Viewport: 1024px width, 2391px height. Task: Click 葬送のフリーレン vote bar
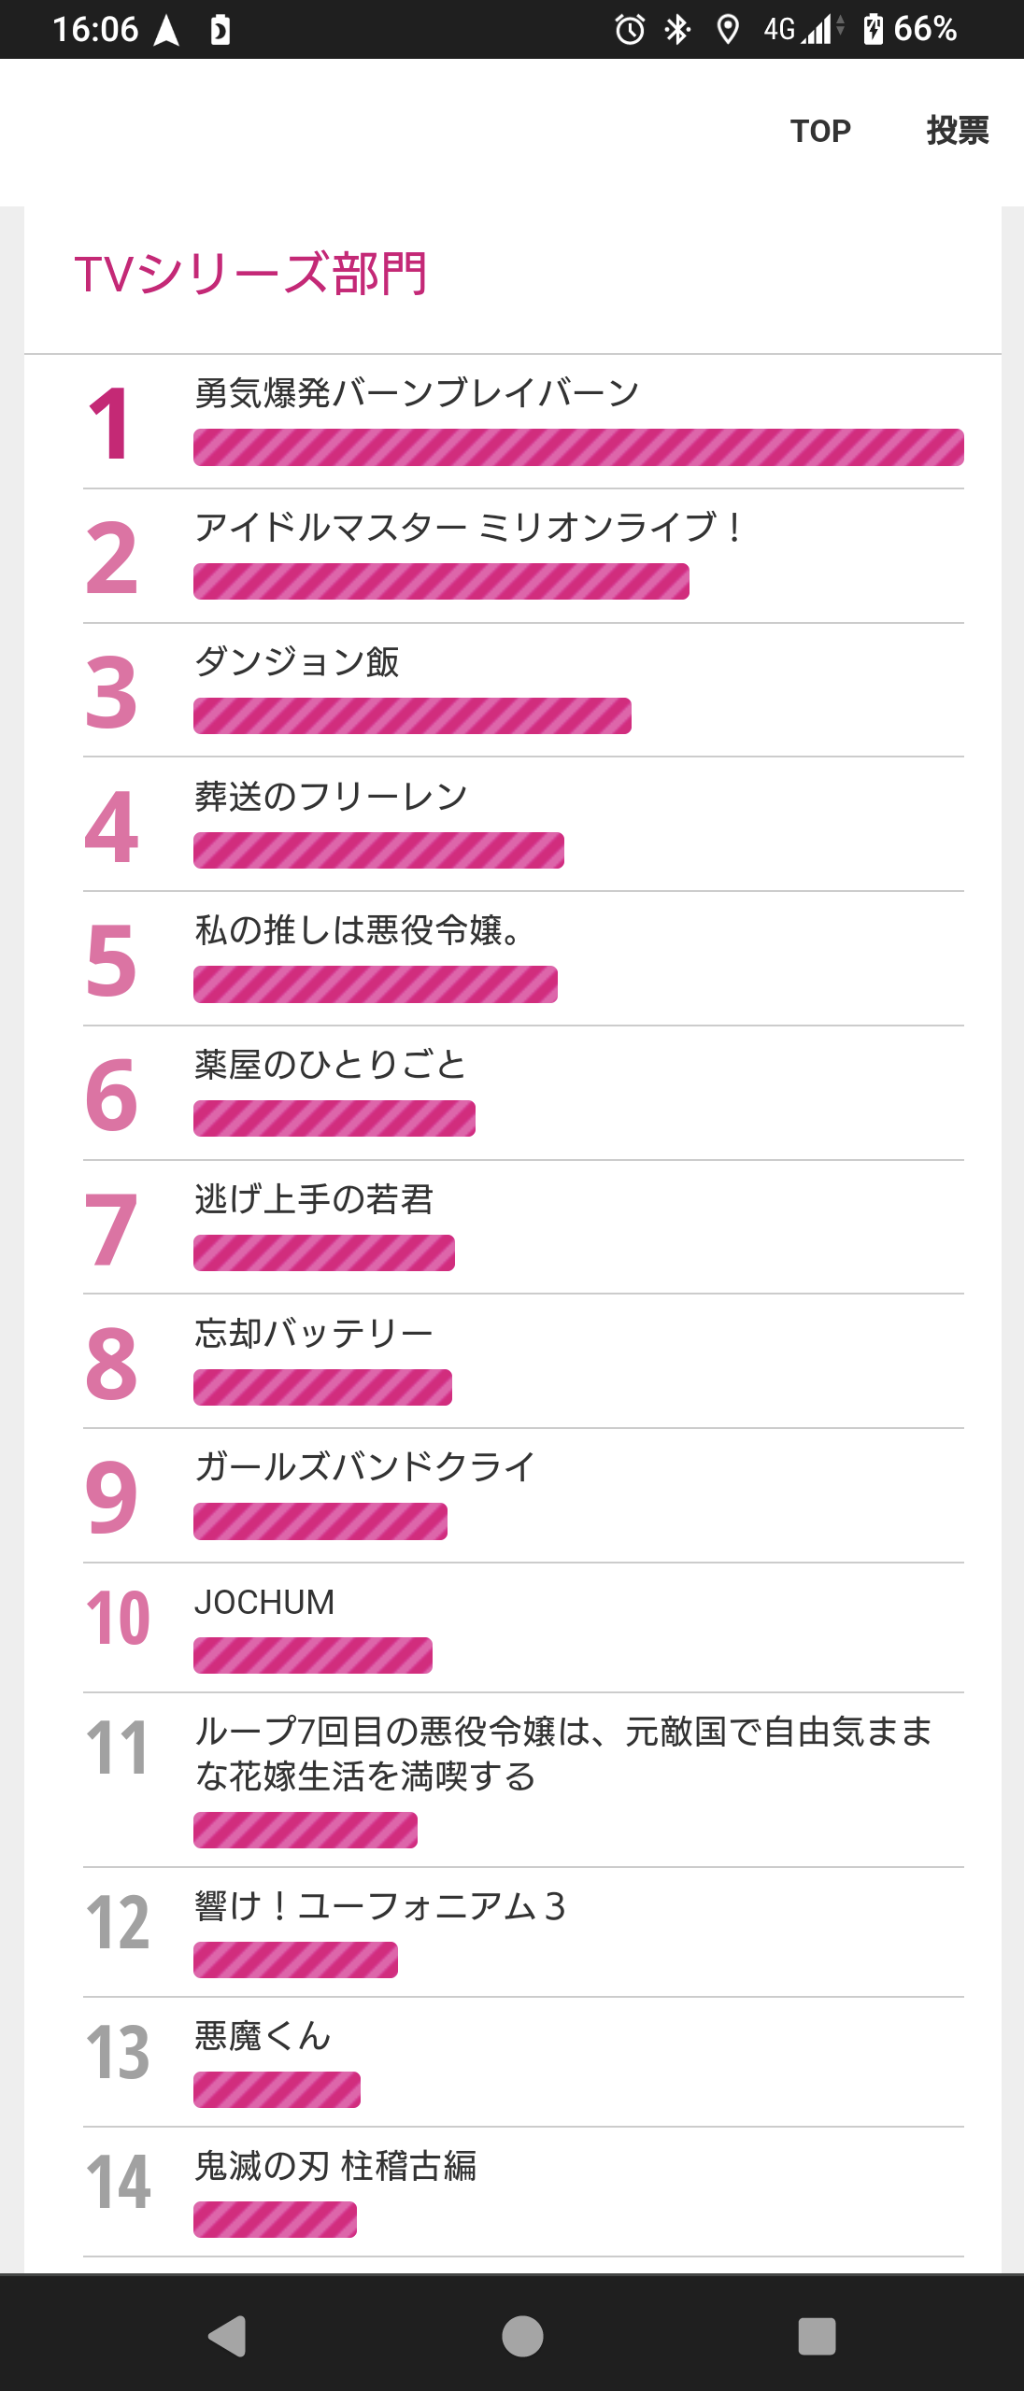(x=378, y=850)
